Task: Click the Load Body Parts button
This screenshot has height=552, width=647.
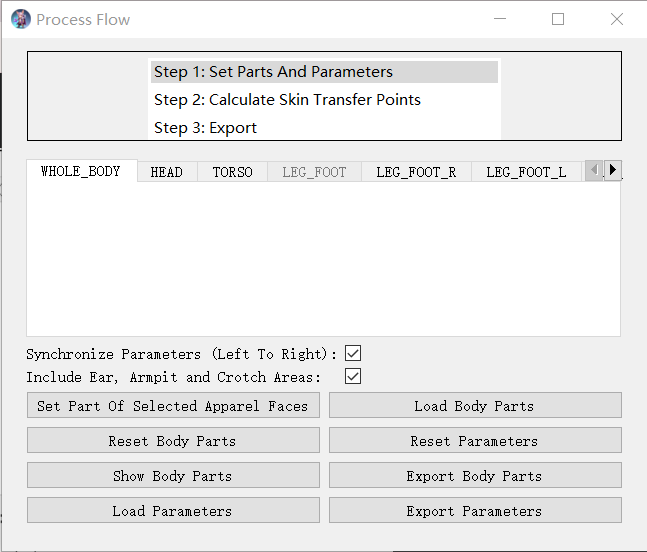Action: [x=475, y=406]
